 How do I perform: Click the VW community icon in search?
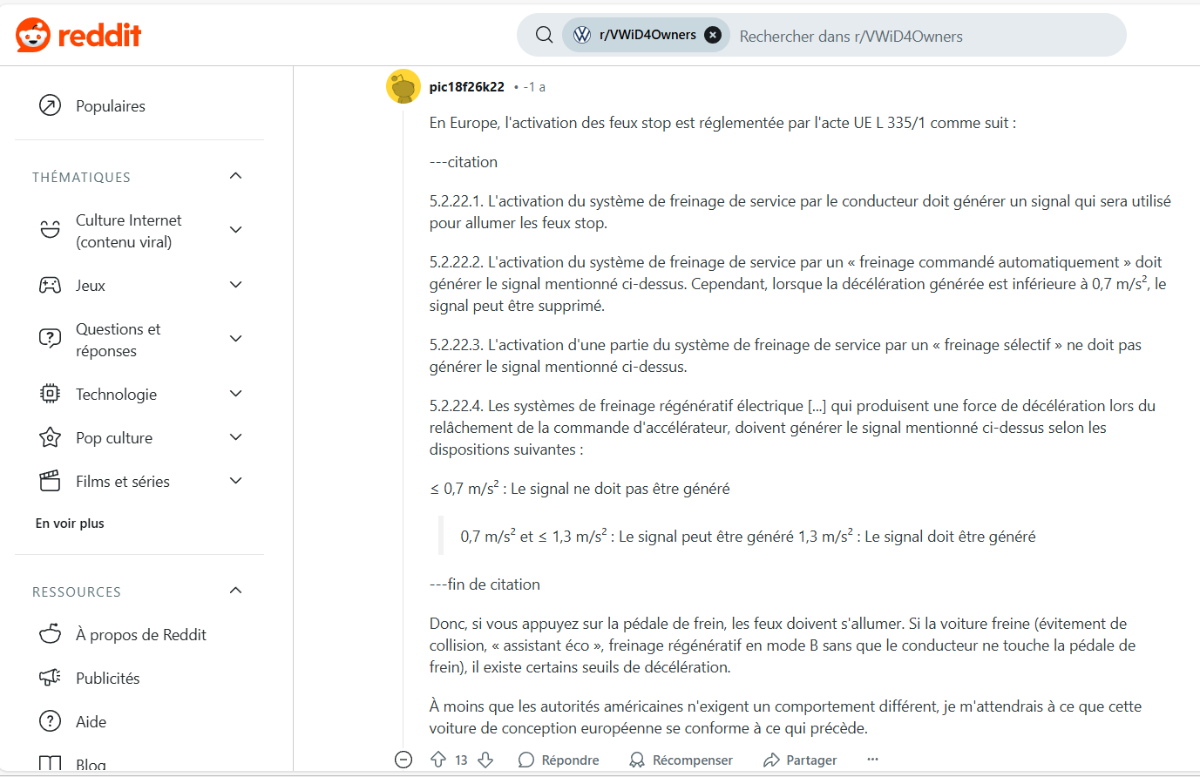pos(582,35)
